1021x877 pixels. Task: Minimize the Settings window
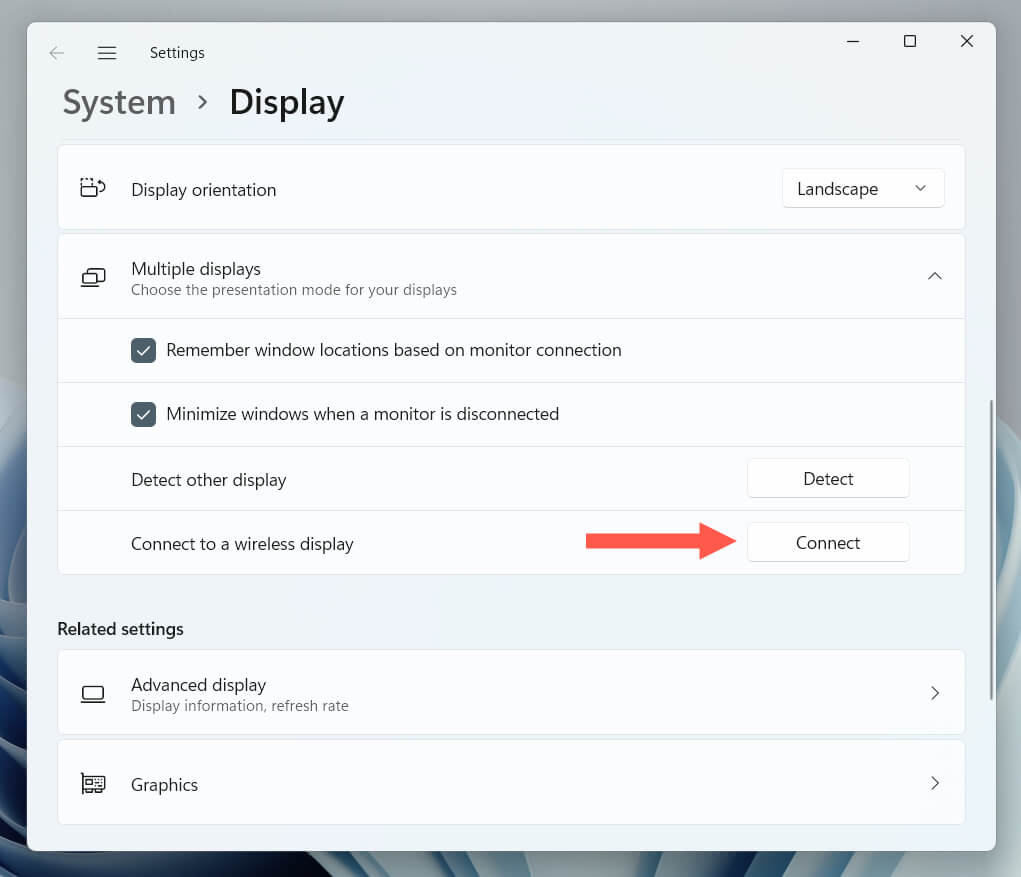coord(852,41)
